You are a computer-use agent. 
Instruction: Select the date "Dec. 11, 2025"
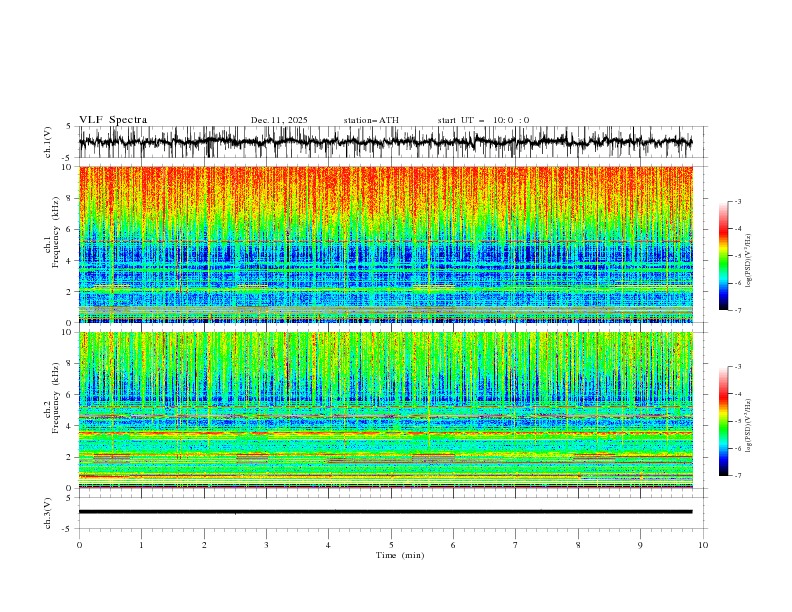click(279, 120)
